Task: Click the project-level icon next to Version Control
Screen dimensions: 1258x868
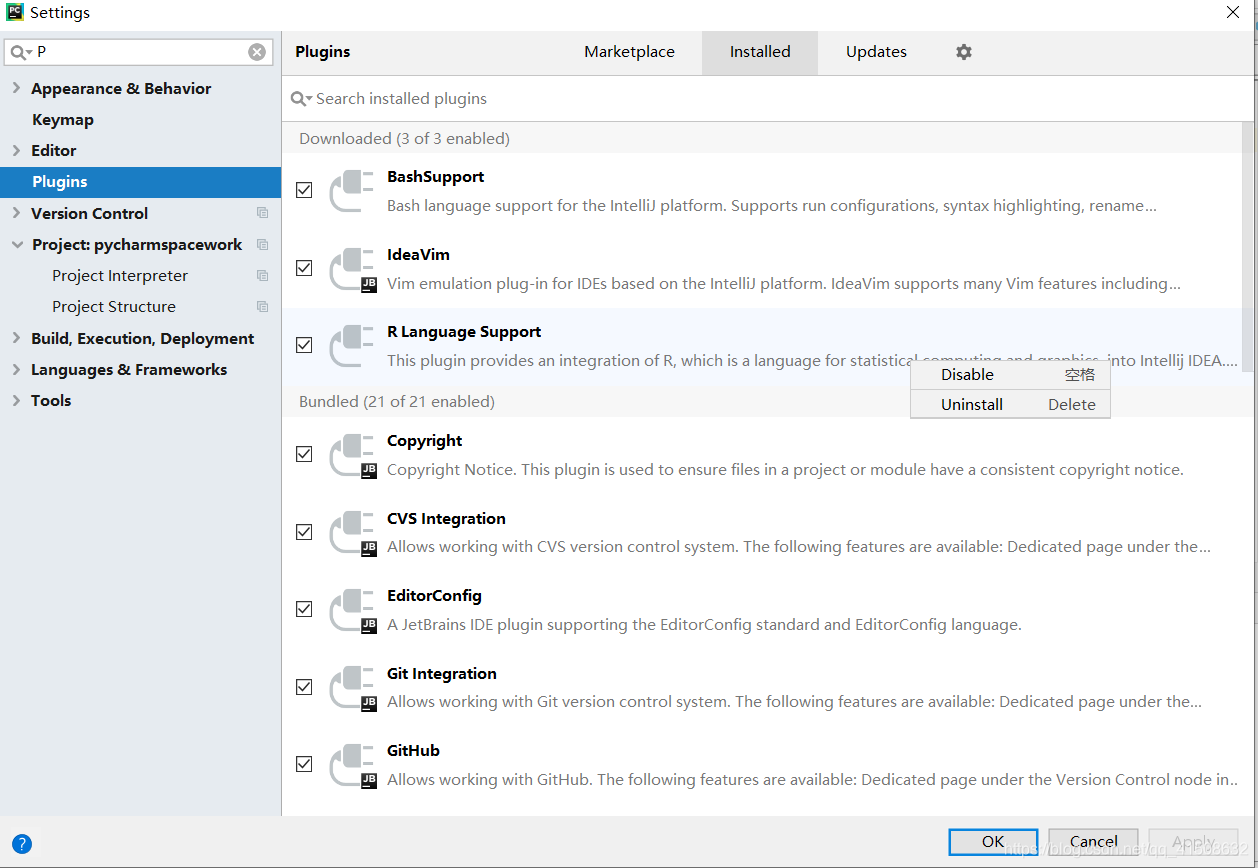Action: 262,213
